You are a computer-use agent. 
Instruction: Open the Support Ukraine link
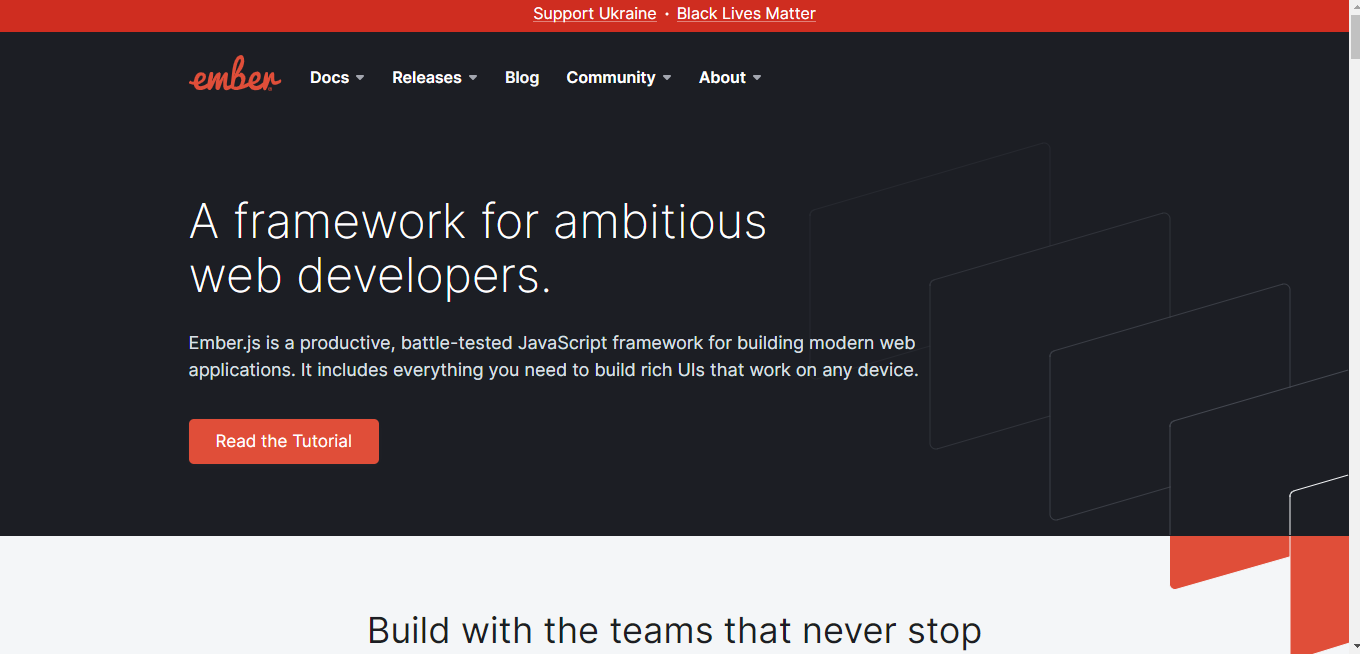(595, 14)
